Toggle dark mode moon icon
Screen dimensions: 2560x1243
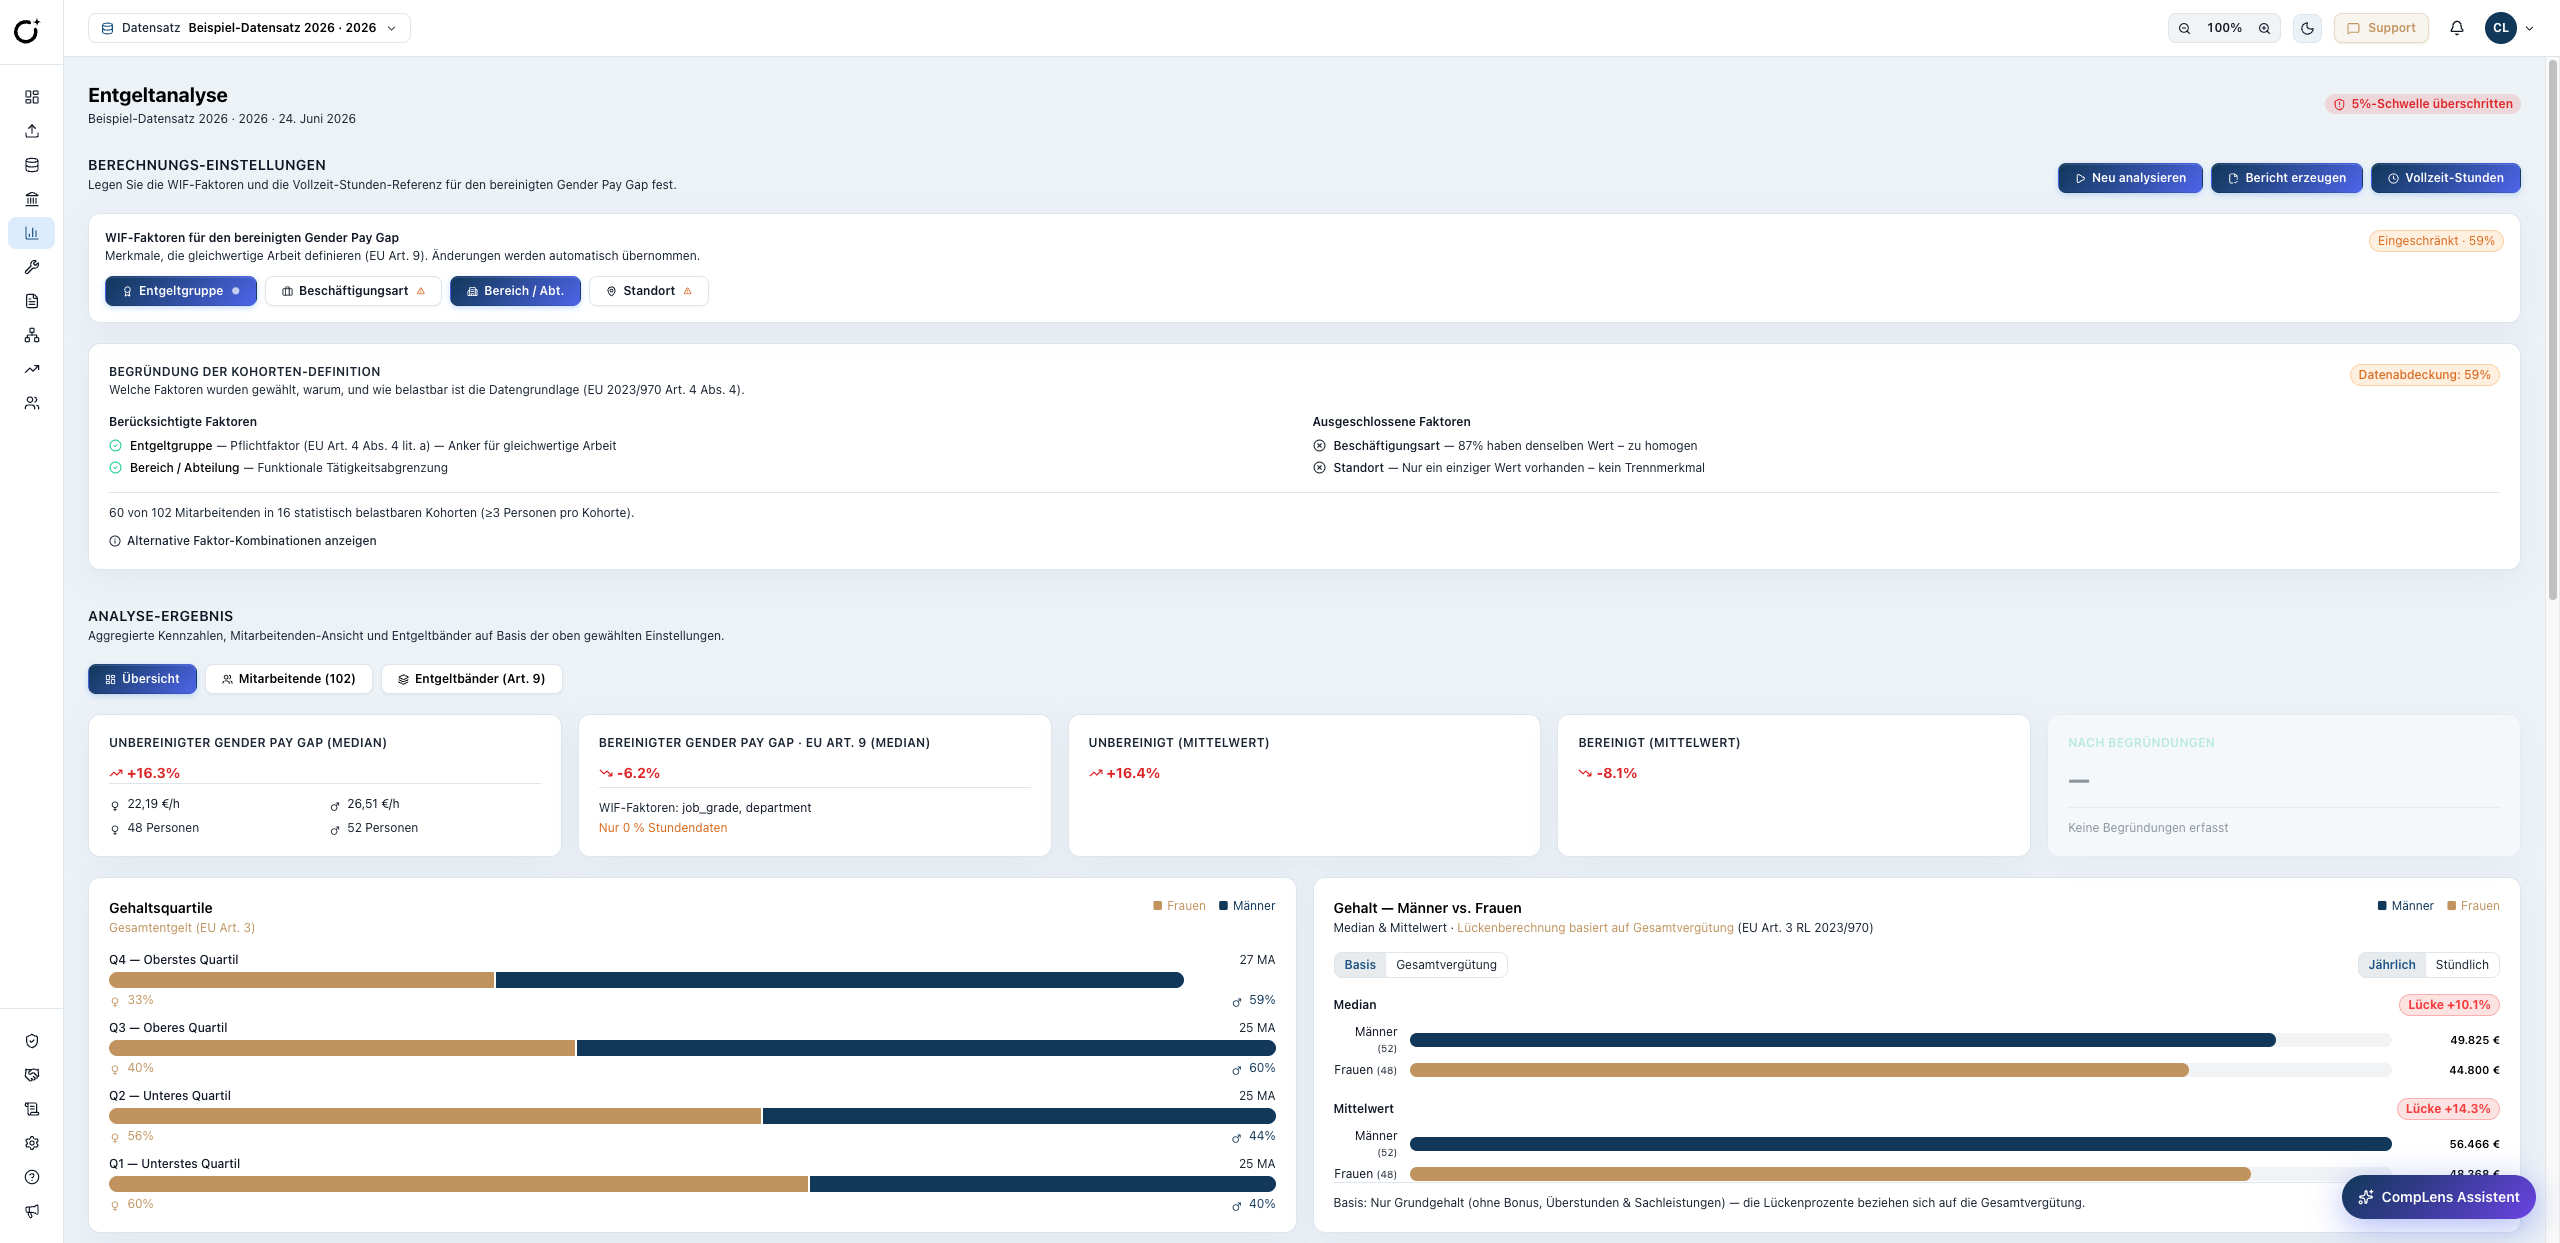(x=2307, y=28)
